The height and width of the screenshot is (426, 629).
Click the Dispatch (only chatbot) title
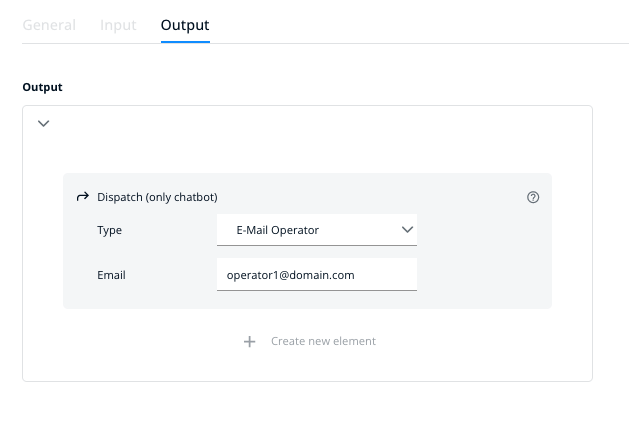[x=157, y=197]
